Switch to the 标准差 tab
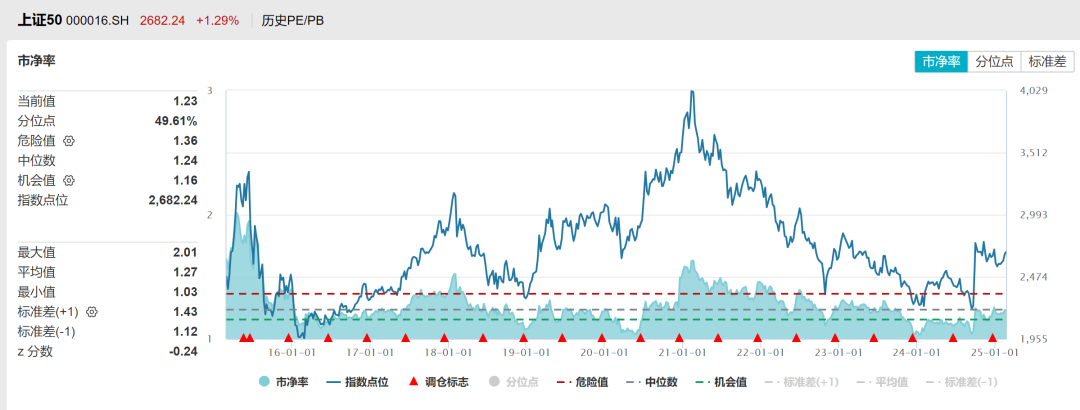 [x=1047, y=62]
